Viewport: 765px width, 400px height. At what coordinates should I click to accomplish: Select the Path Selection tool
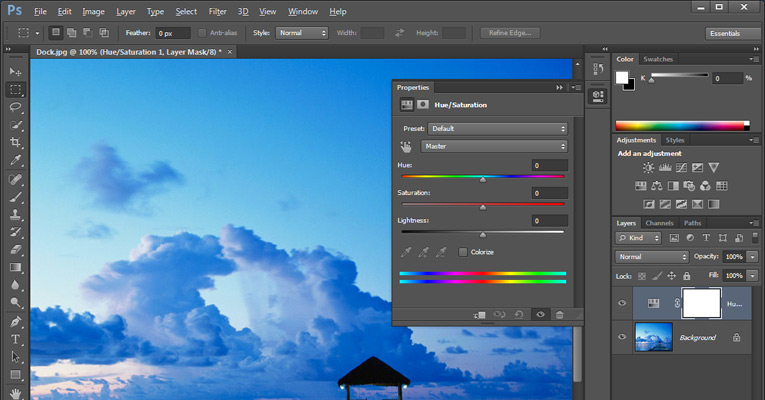pyautogui.click(x=15, y=357)
